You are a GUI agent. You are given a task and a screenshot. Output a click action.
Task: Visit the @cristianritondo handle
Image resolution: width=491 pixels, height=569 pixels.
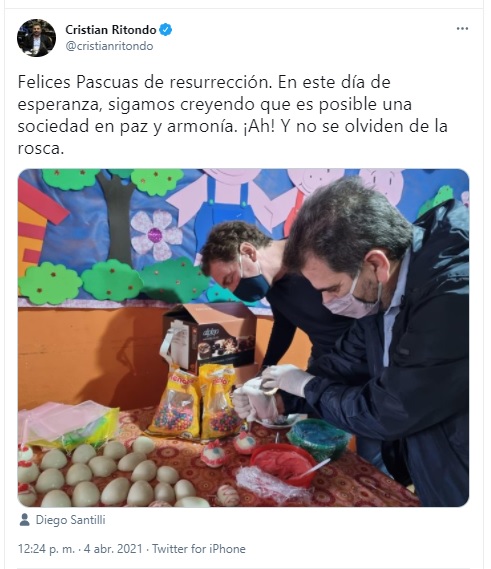[109, 46]
